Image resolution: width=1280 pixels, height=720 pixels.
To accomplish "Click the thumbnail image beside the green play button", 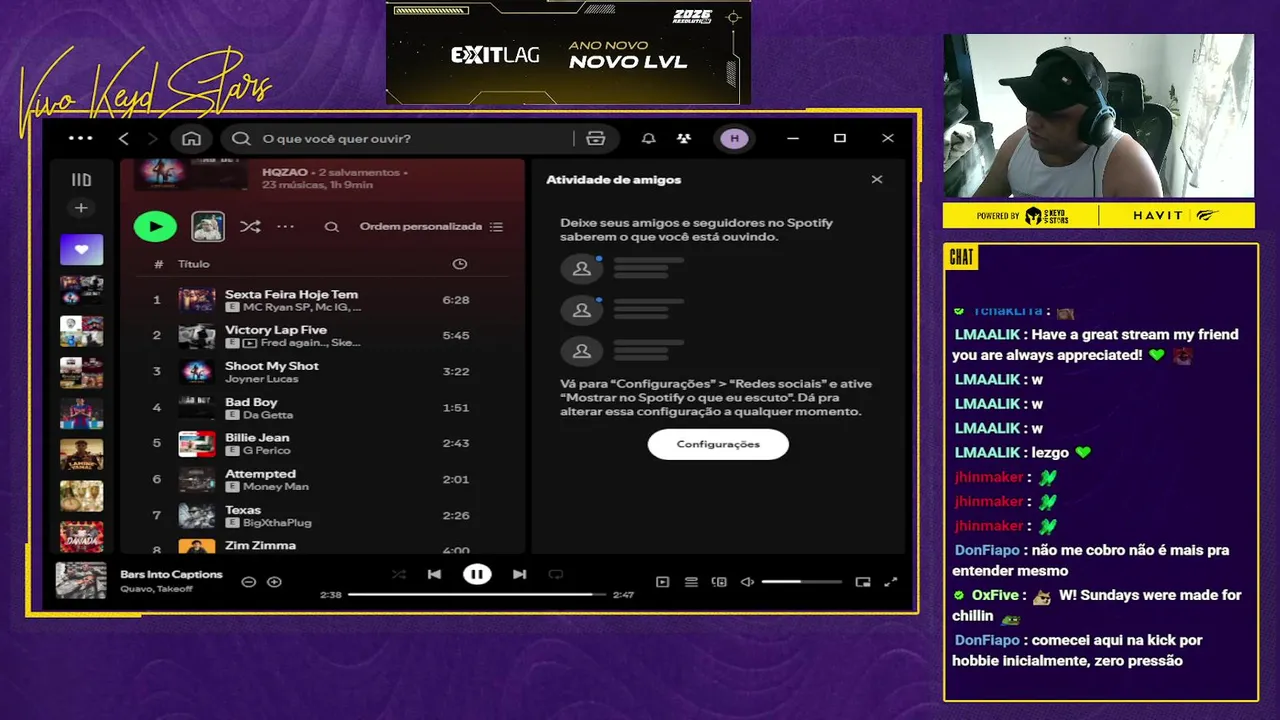I will coord(208,226).
